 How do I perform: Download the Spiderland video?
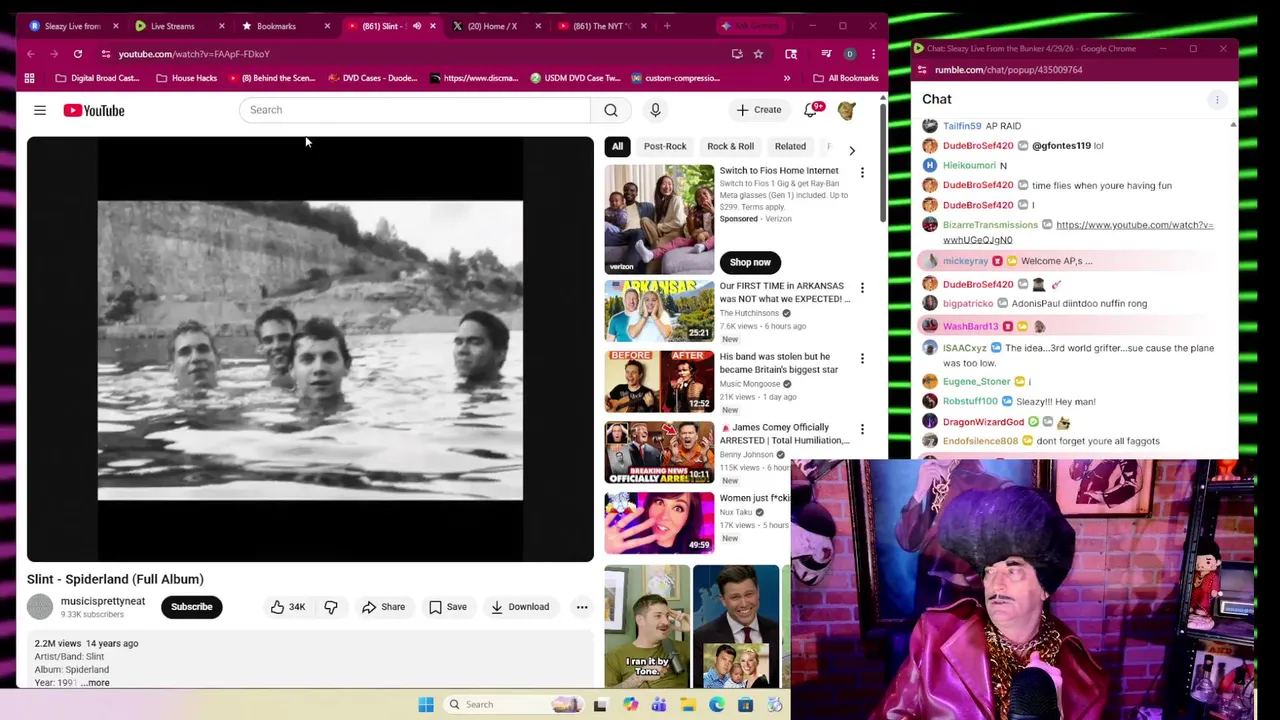(519, 607)
